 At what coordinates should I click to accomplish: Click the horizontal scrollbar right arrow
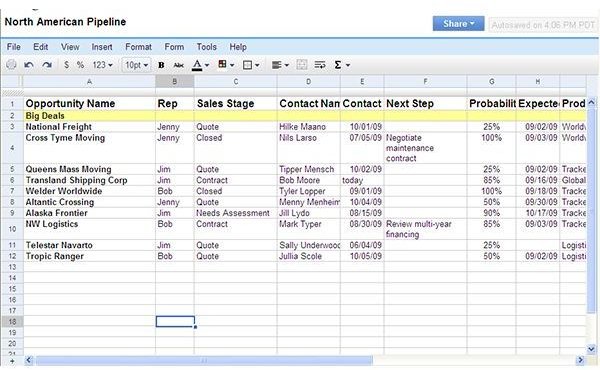click(x=580, y=360)
